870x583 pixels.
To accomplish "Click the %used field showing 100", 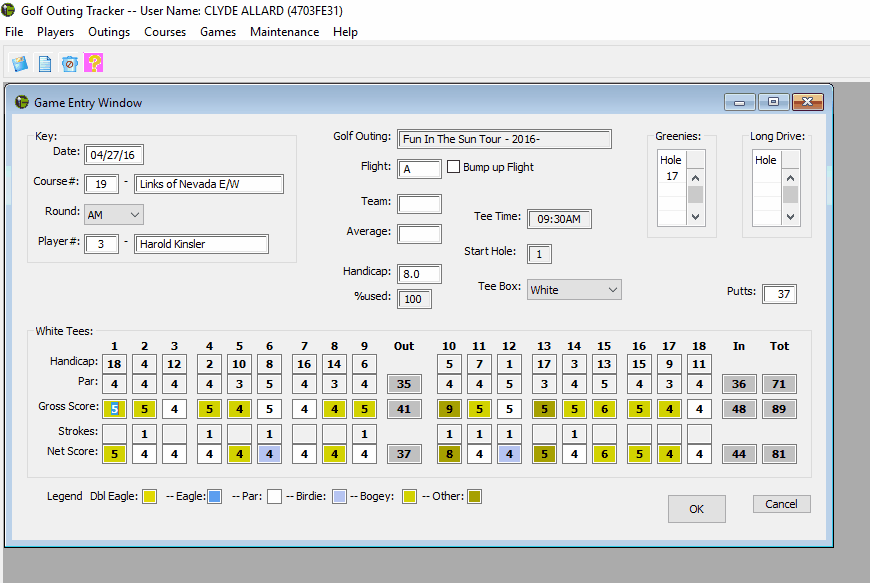I will tap(414, 299).
